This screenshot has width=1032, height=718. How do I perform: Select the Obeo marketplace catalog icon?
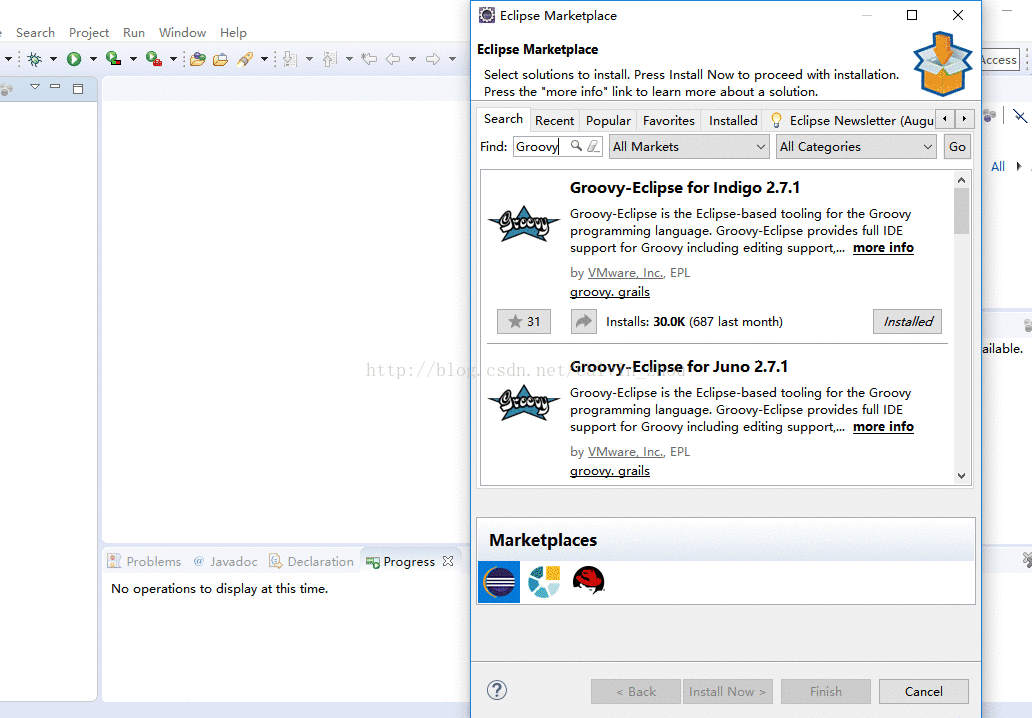(x=544, y=582)
